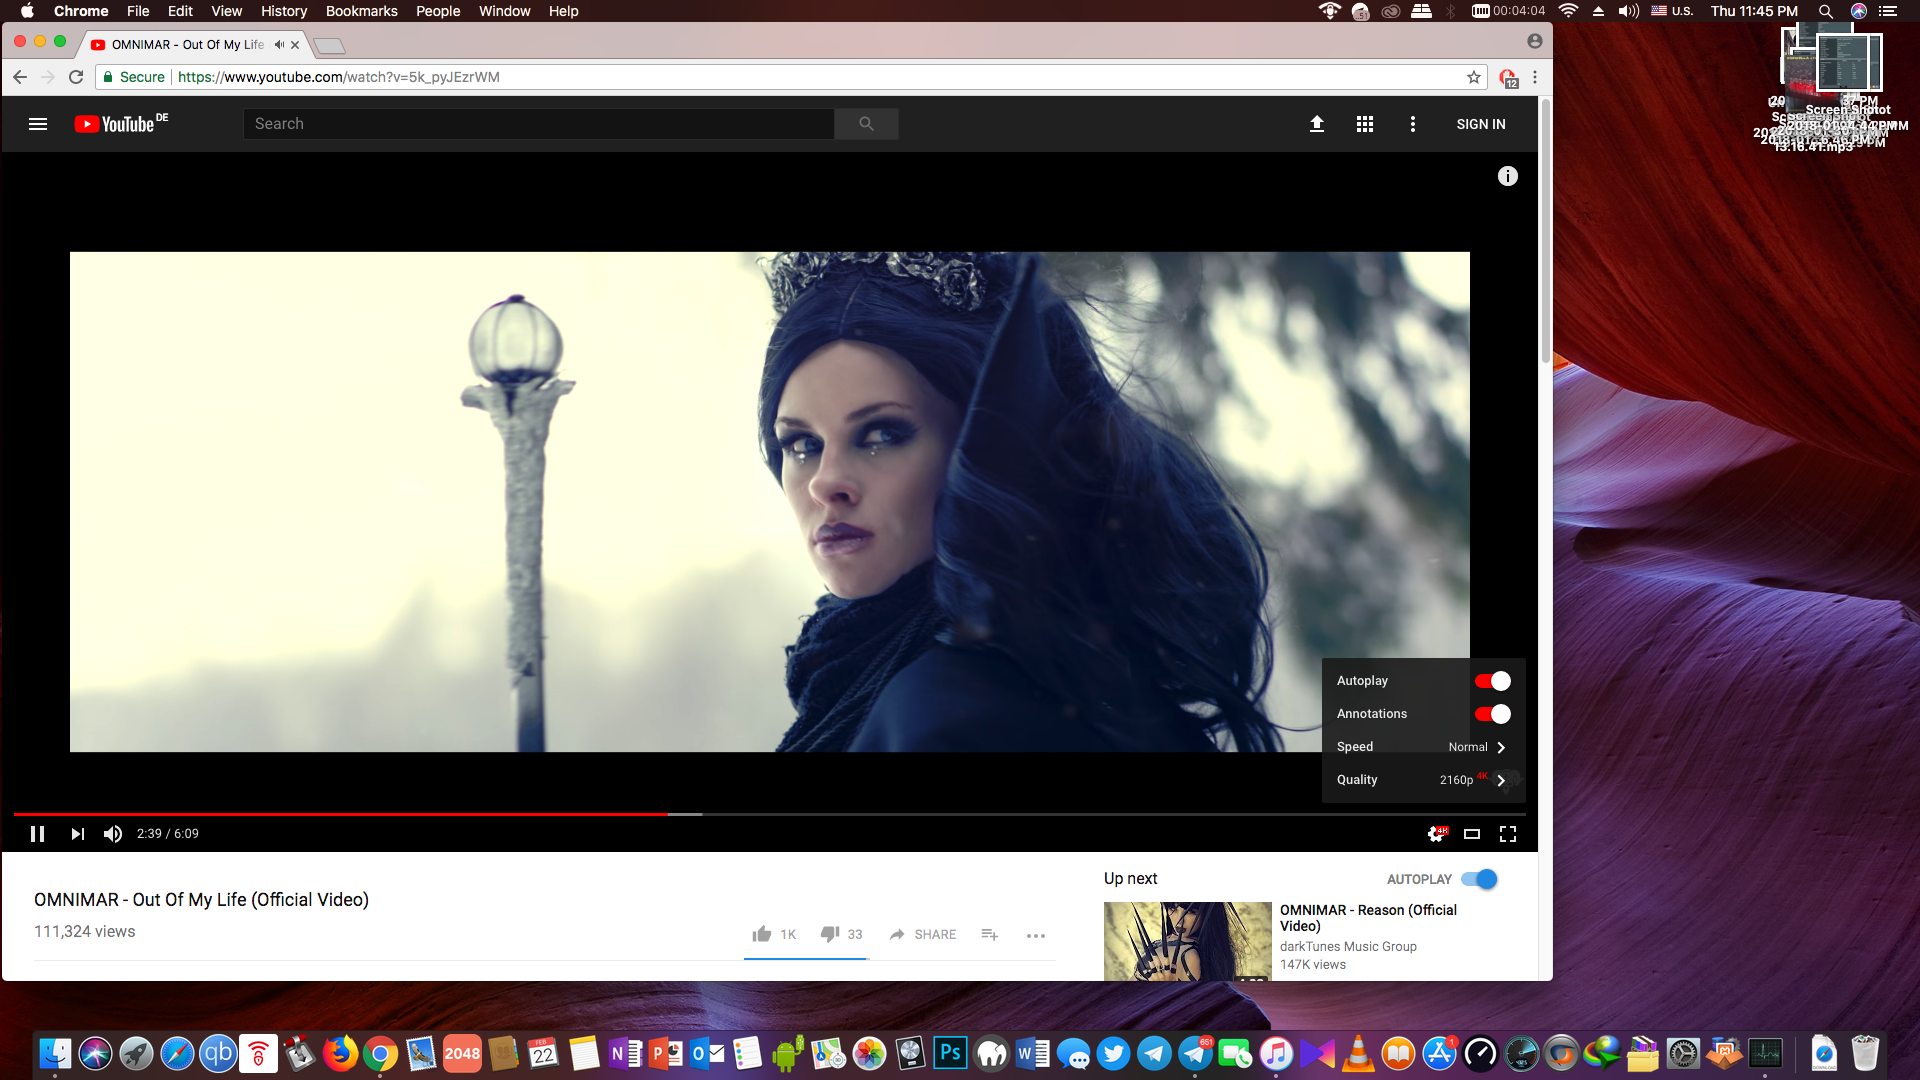
Task: Open VLC from the dock
Action: point(1358,1053)
